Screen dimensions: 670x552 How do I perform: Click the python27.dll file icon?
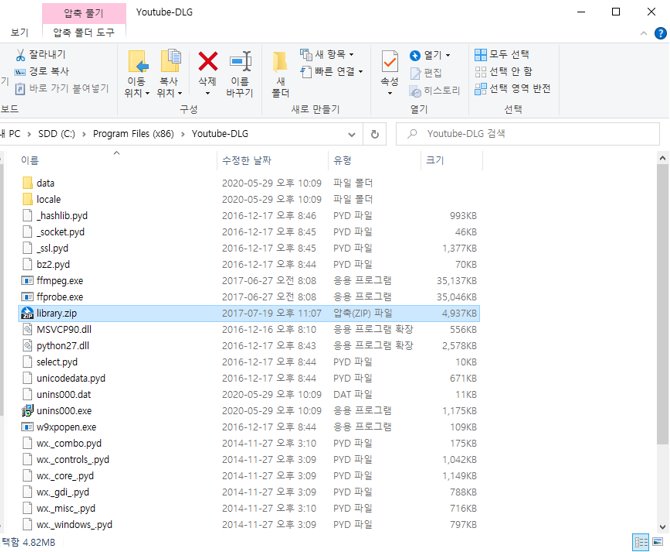(x=27, y=346)
